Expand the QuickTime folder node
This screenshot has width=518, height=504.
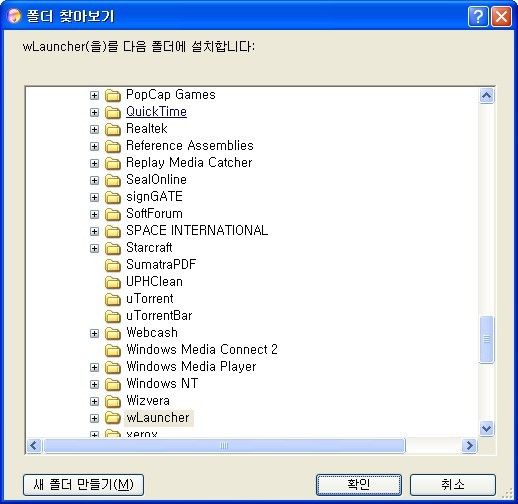click(x=94, y=113)
